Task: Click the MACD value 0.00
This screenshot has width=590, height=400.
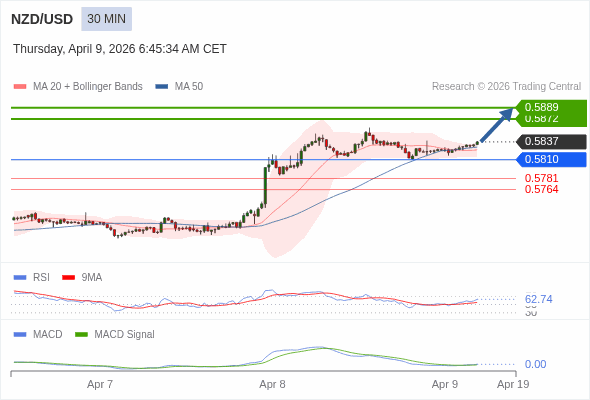Action: pos(535,364)
